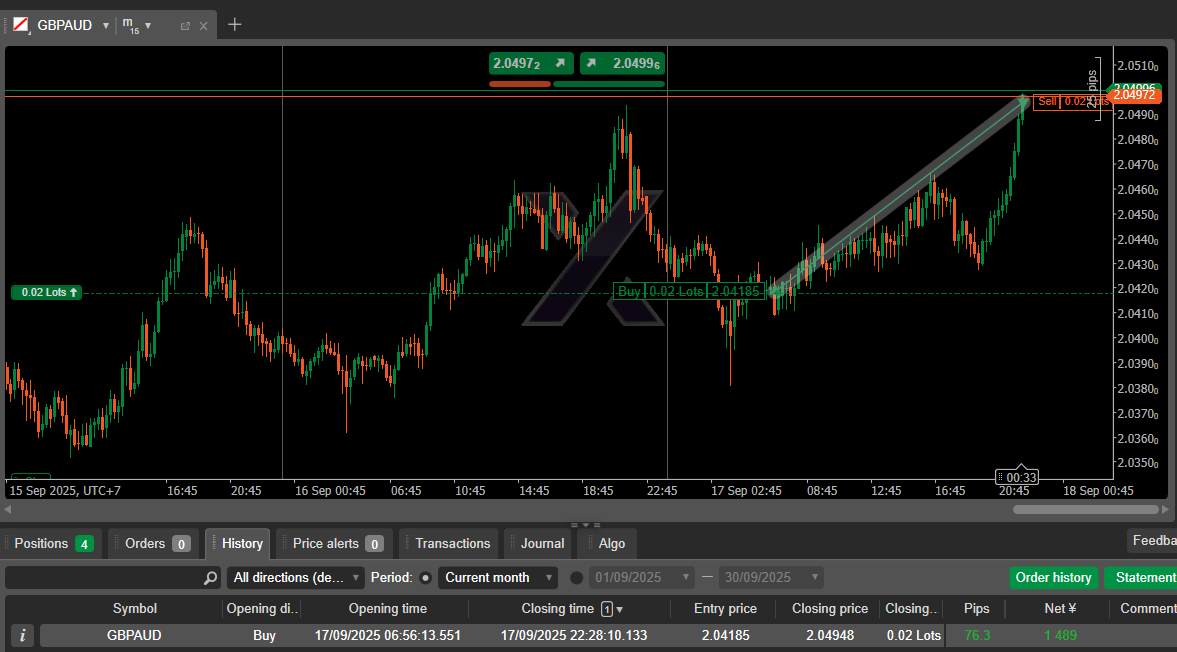Click the Statement button
1177x652 pixels.
[1145, 578]
